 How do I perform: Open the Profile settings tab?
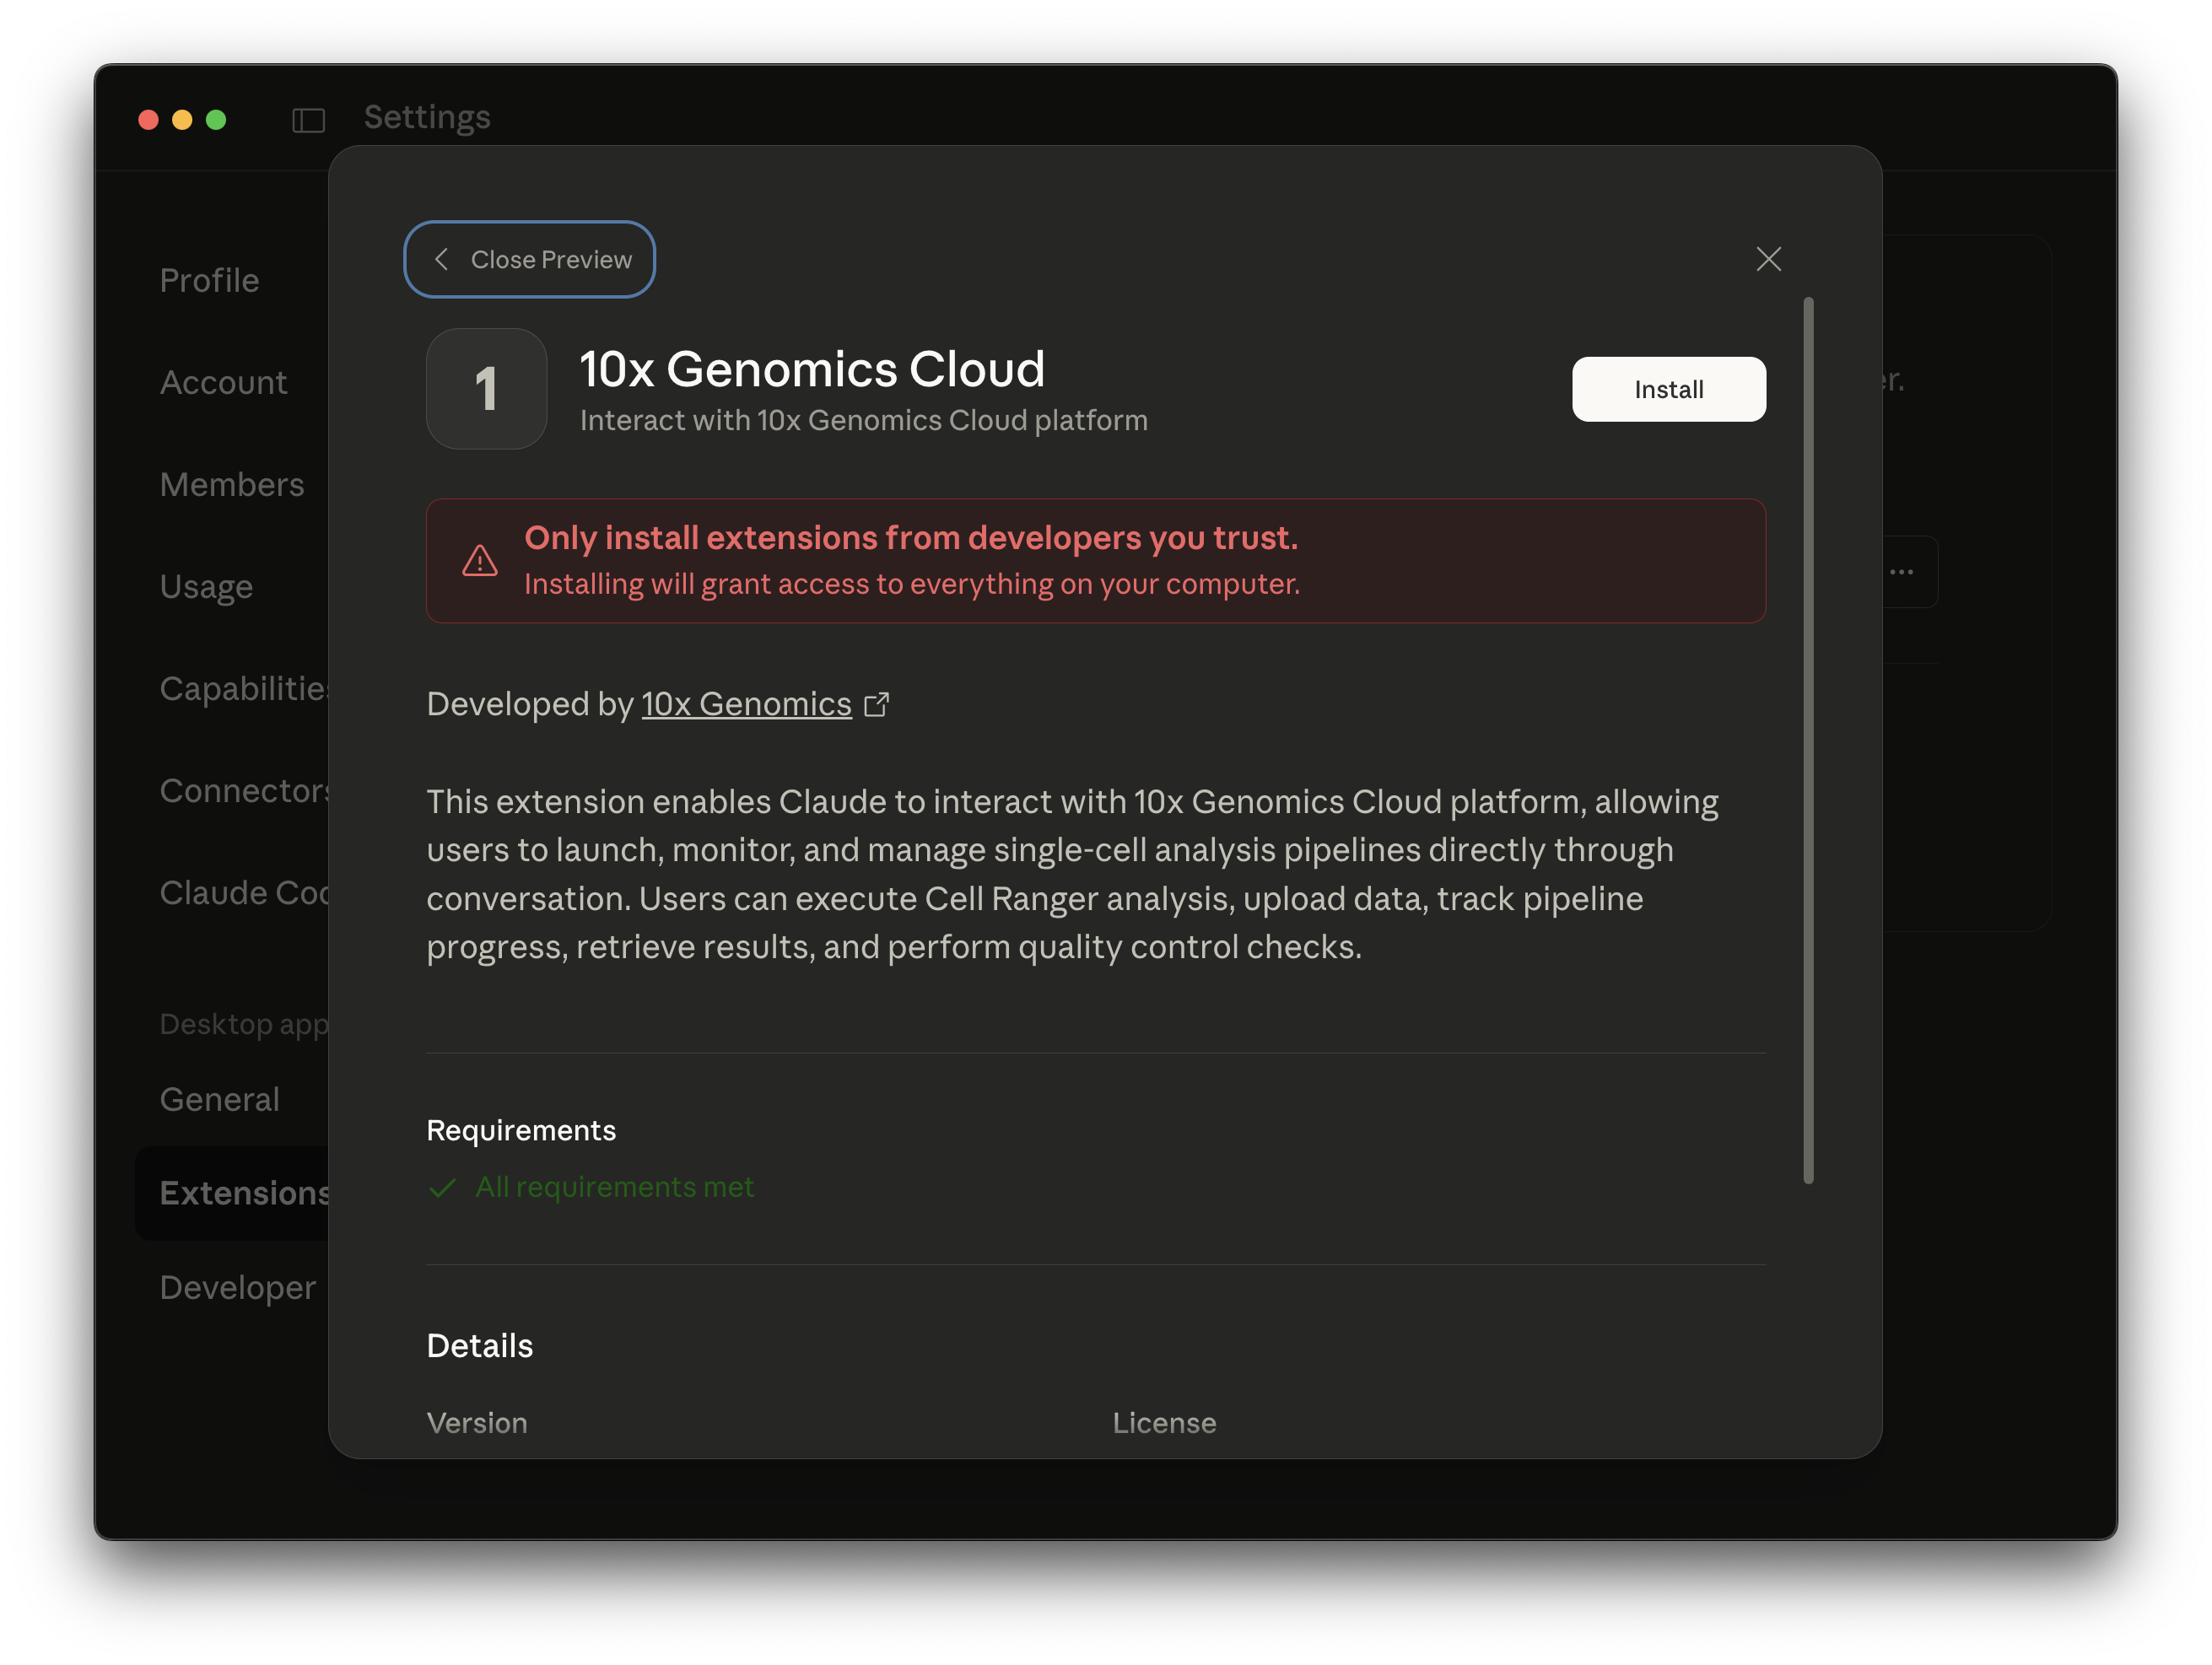(x=209, y=281)
